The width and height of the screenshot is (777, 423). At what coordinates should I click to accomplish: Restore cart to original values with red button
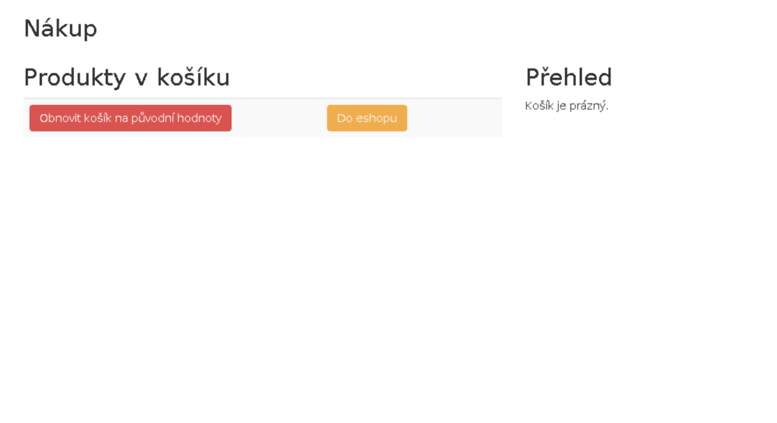coord(130,118)
